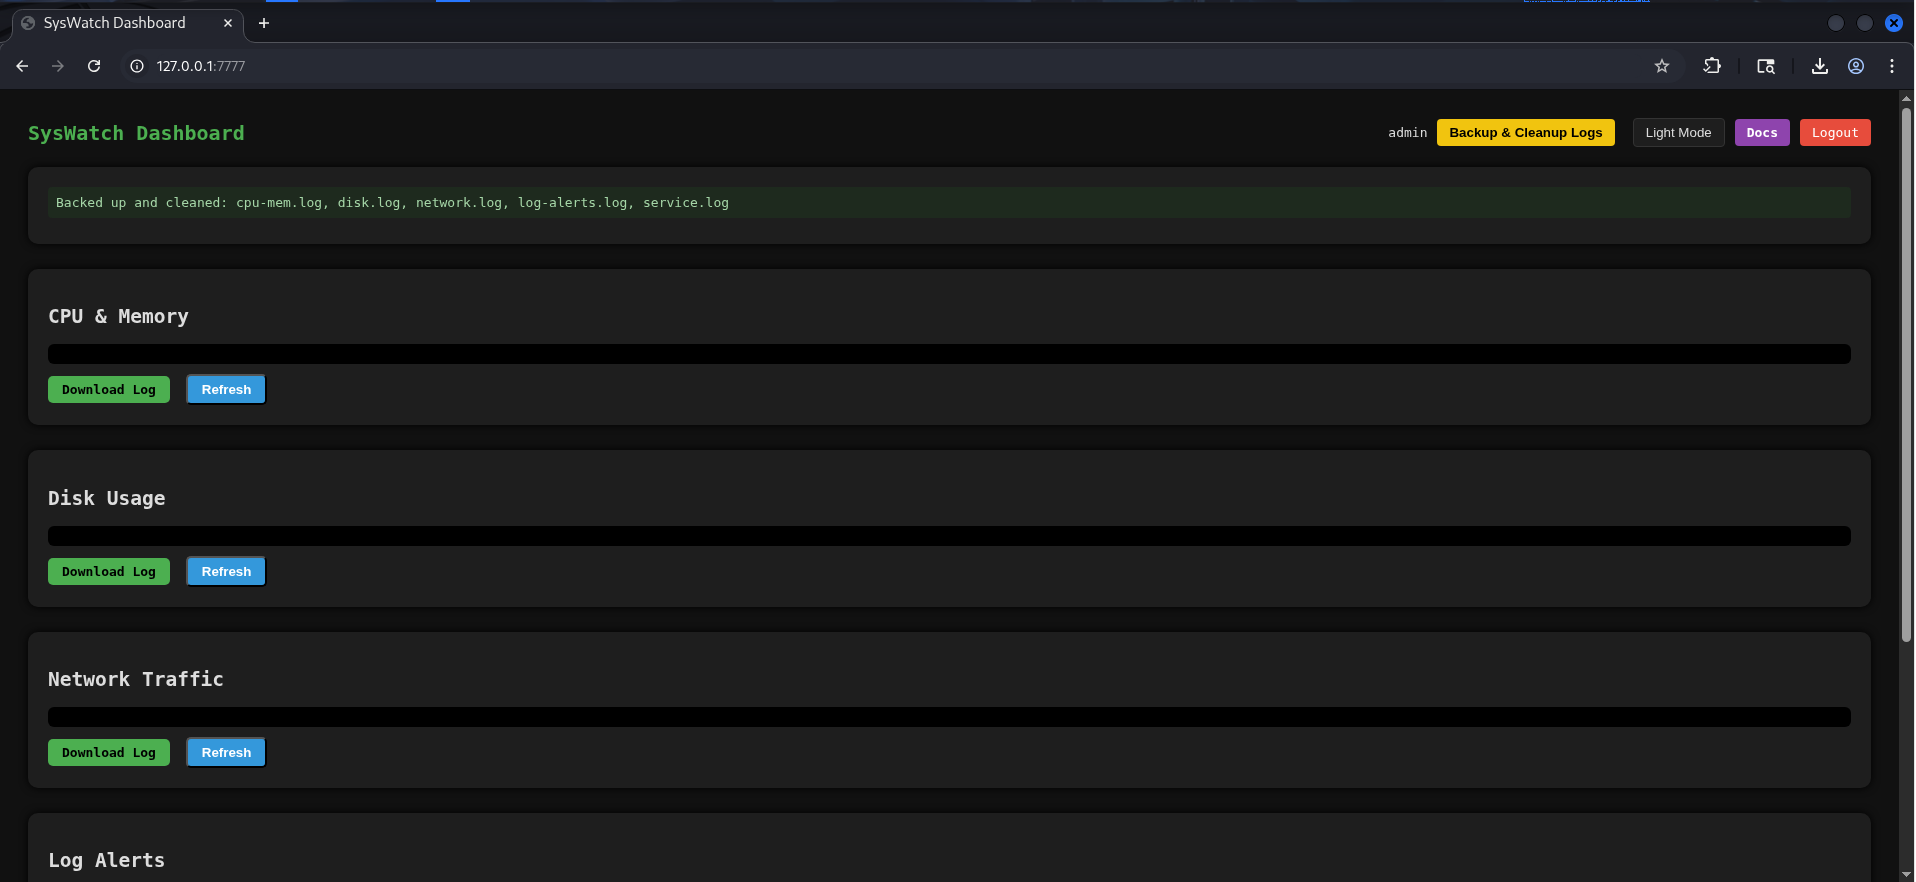Open the browser three-dot menu
Screen dimensions: 1916x882
point(1892,66)
